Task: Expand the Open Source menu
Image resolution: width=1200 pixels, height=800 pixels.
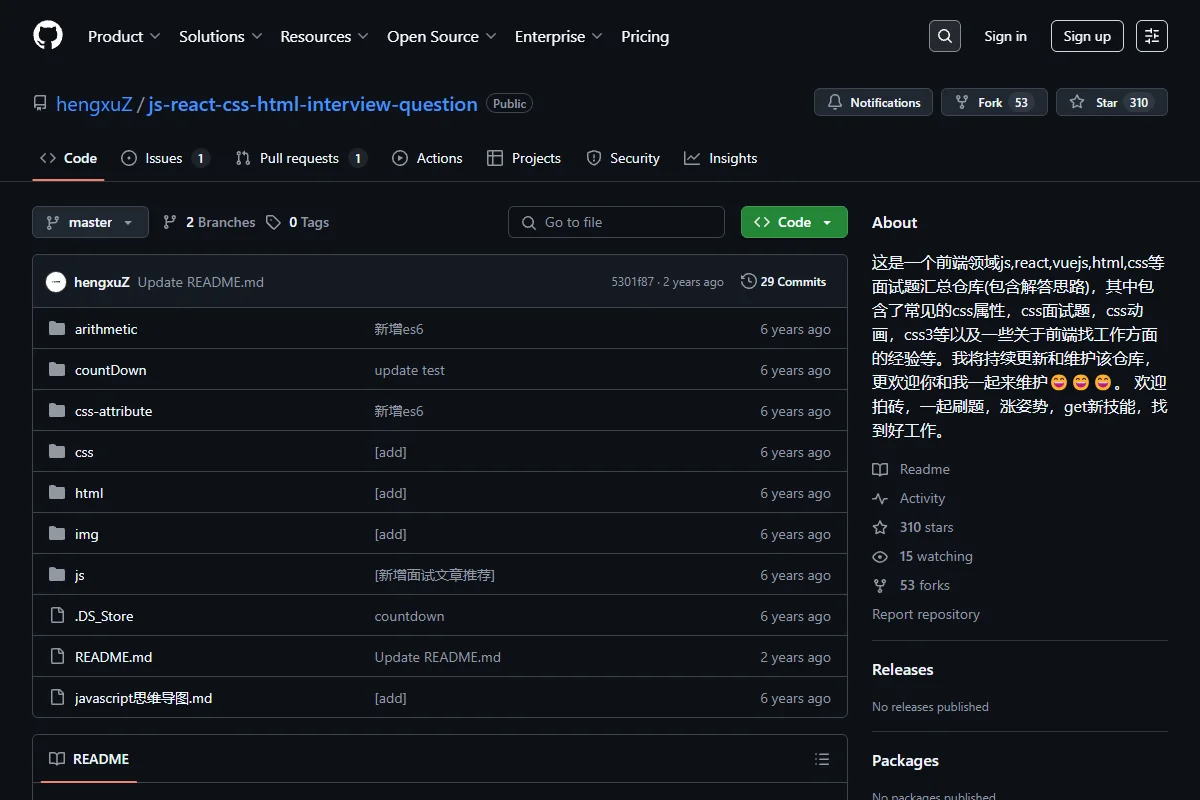Action: pyautogui.click(x=441, y=36)
